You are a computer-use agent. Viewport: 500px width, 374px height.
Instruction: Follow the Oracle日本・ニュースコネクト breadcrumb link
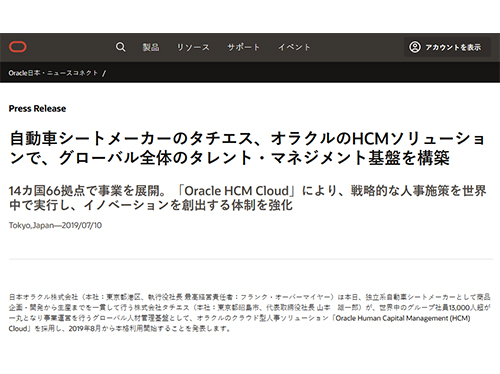click(53, 73)
